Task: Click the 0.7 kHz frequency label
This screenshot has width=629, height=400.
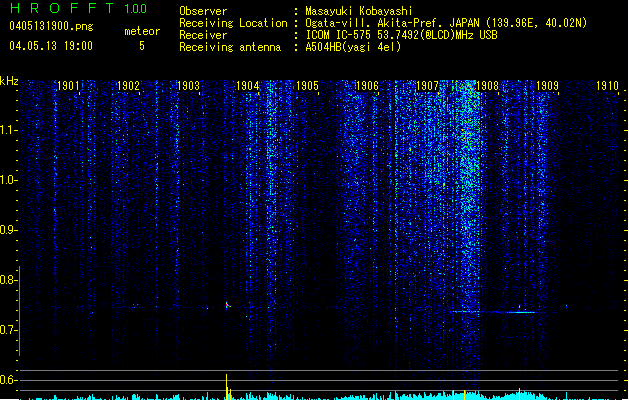Action: click(x=8, y=330)
